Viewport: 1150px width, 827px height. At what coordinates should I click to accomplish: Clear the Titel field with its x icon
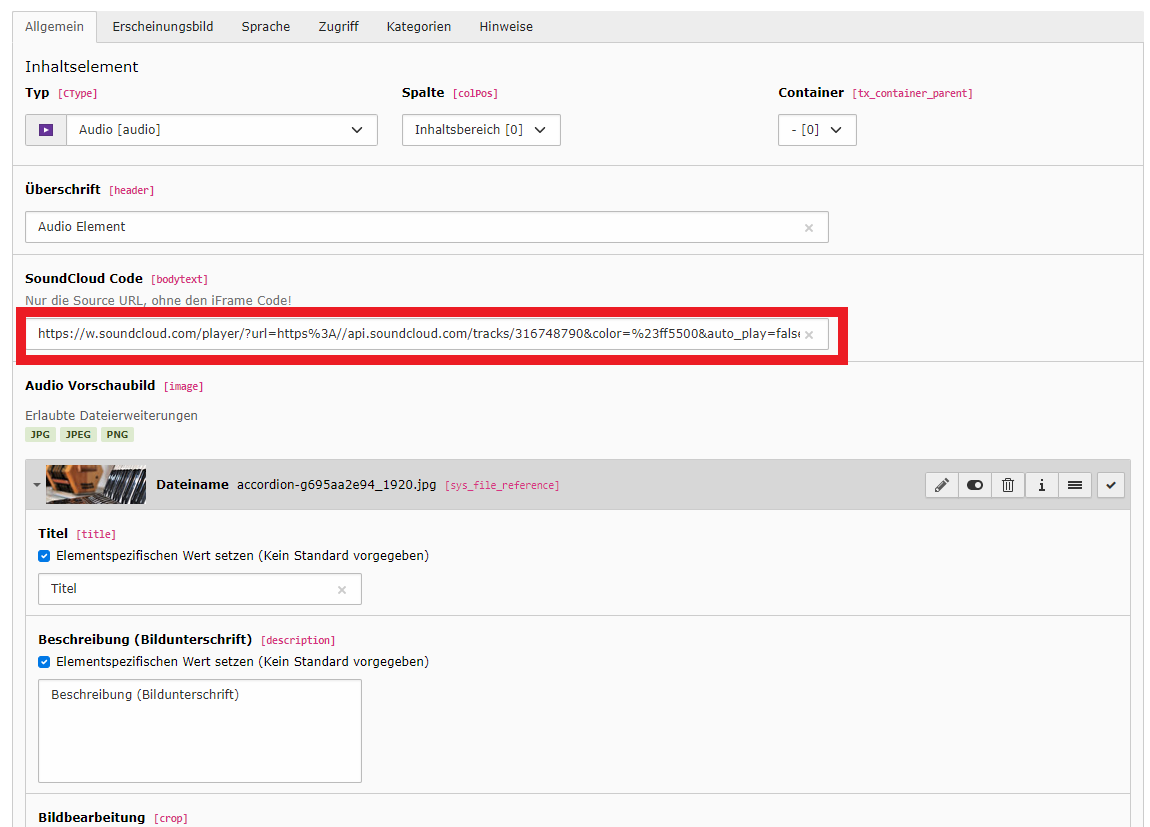(x=342, y=590)
